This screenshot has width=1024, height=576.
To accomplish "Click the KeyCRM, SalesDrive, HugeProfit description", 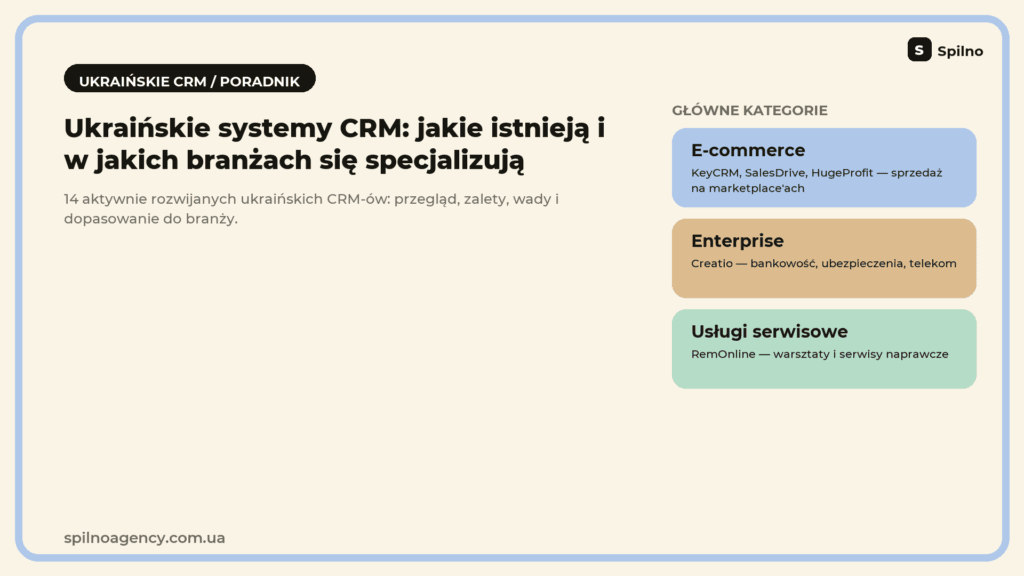I will 816,180.
